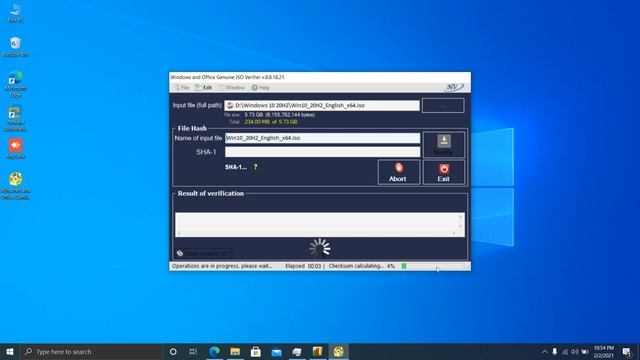Click the '234.00 MB of 5.73 GB' progress text
Viewport: 640px width, 360px height.
(271, 122)
